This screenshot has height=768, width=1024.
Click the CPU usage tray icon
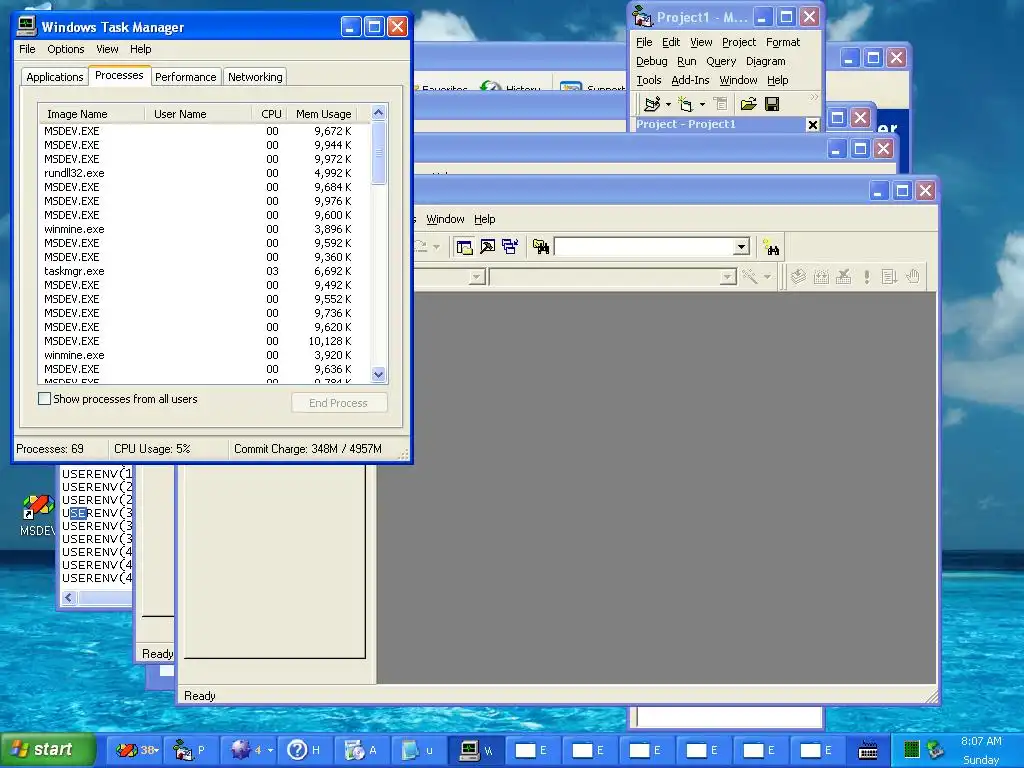click(x=912, y=749)
